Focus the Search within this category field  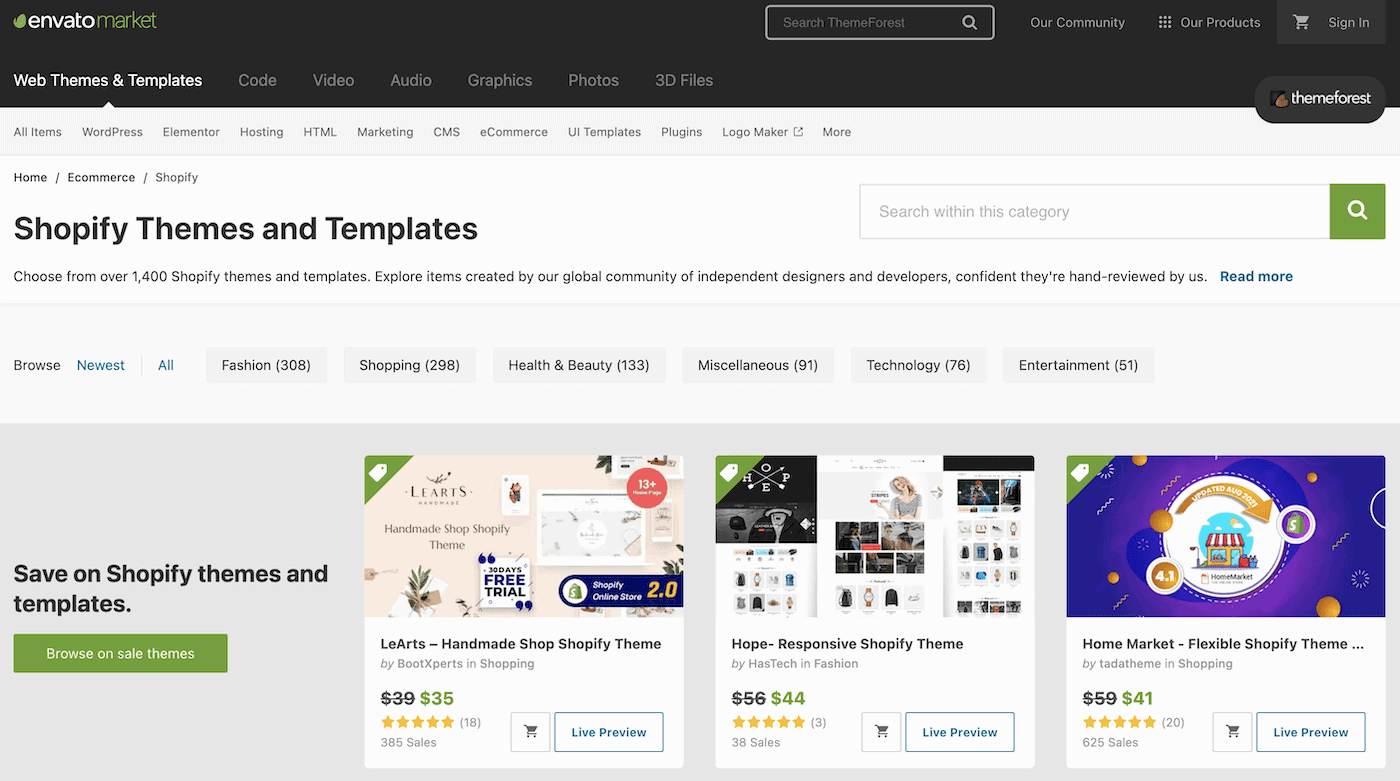tap(1094, 211)
